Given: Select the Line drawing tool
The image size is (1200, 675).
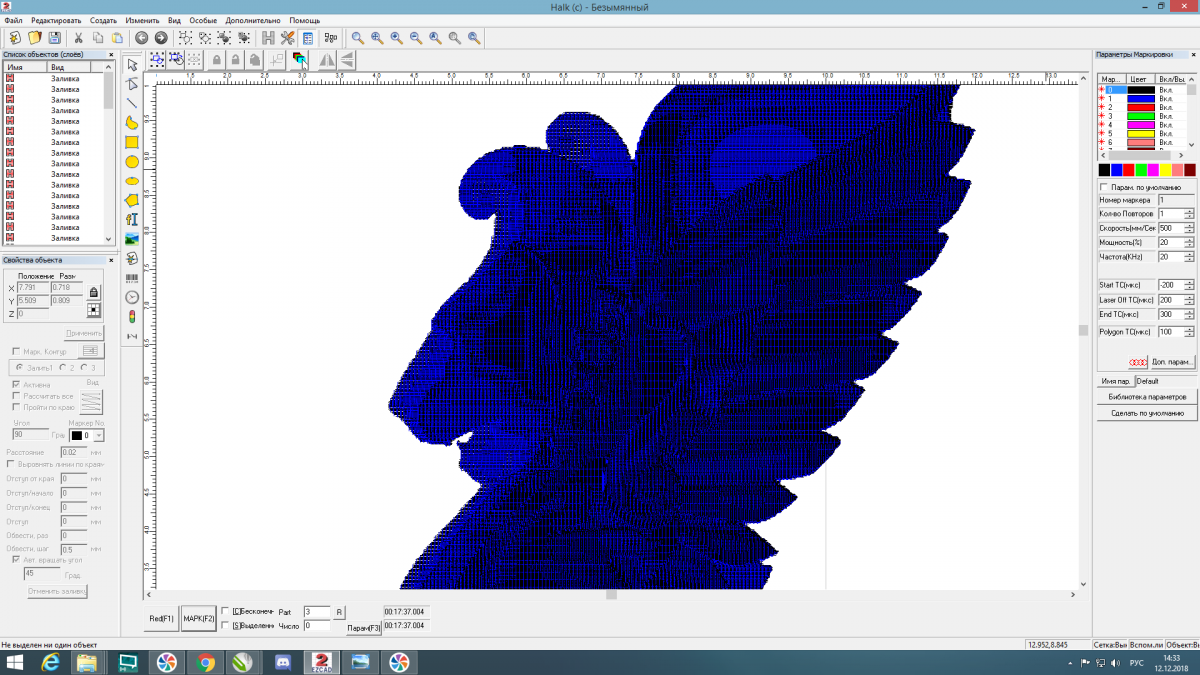Looking at the screenshot, I should click(x=132, y=103).
